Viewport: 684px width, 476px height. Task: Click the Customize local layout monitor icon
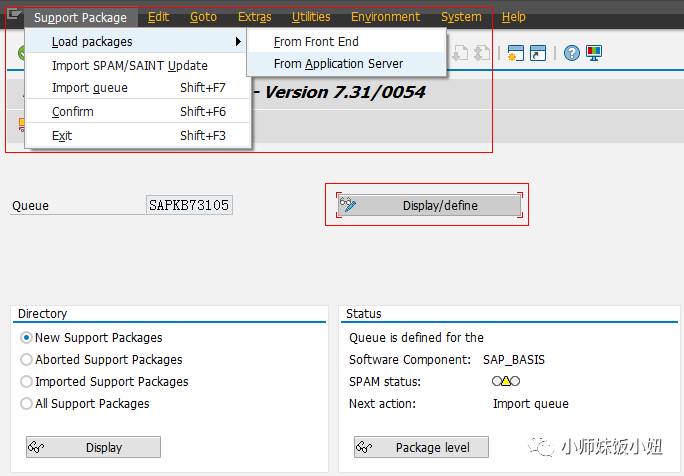594,53
